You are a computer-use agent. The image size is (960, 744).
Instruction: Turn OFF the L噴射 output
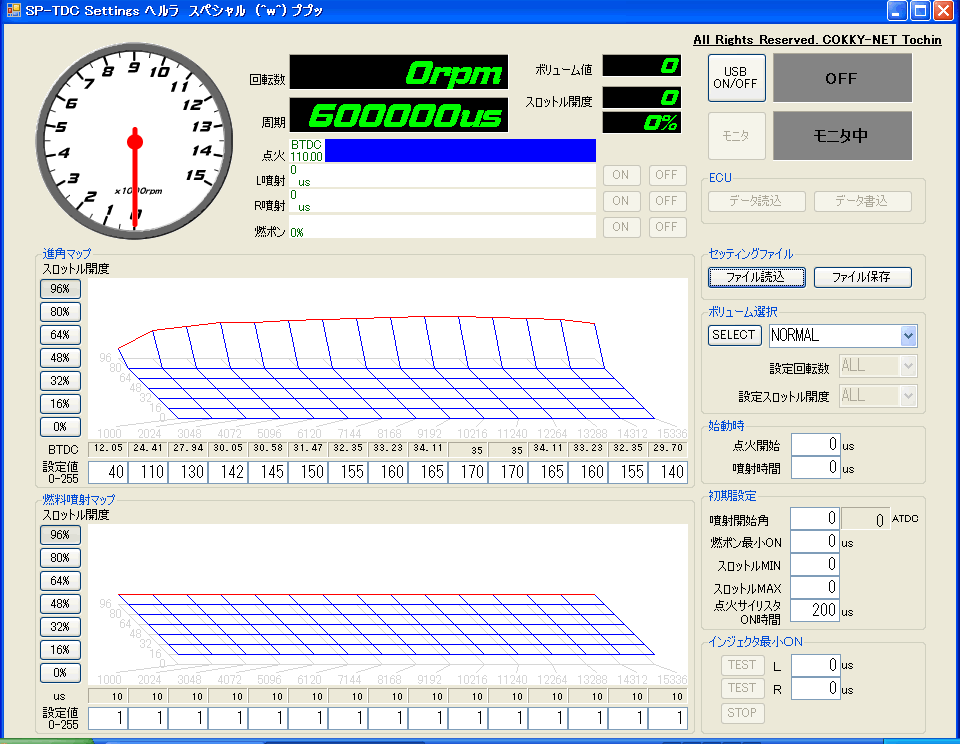pos(667,175)
